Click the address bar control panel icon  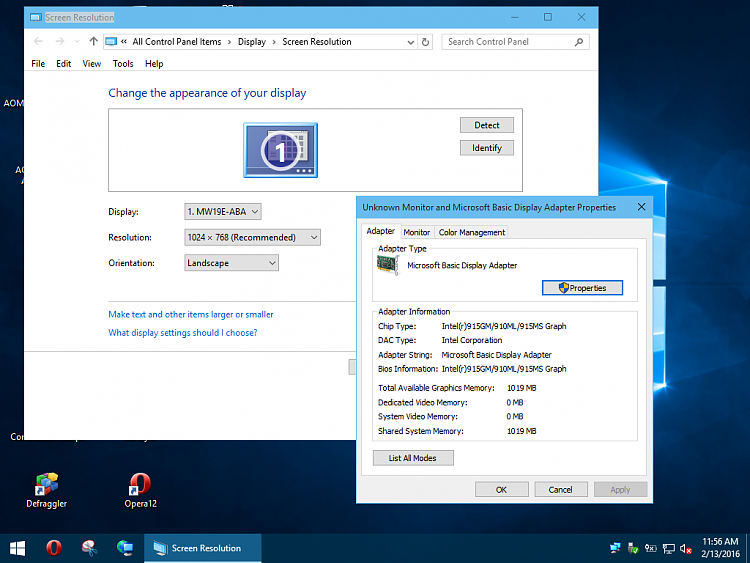point(111,42)
